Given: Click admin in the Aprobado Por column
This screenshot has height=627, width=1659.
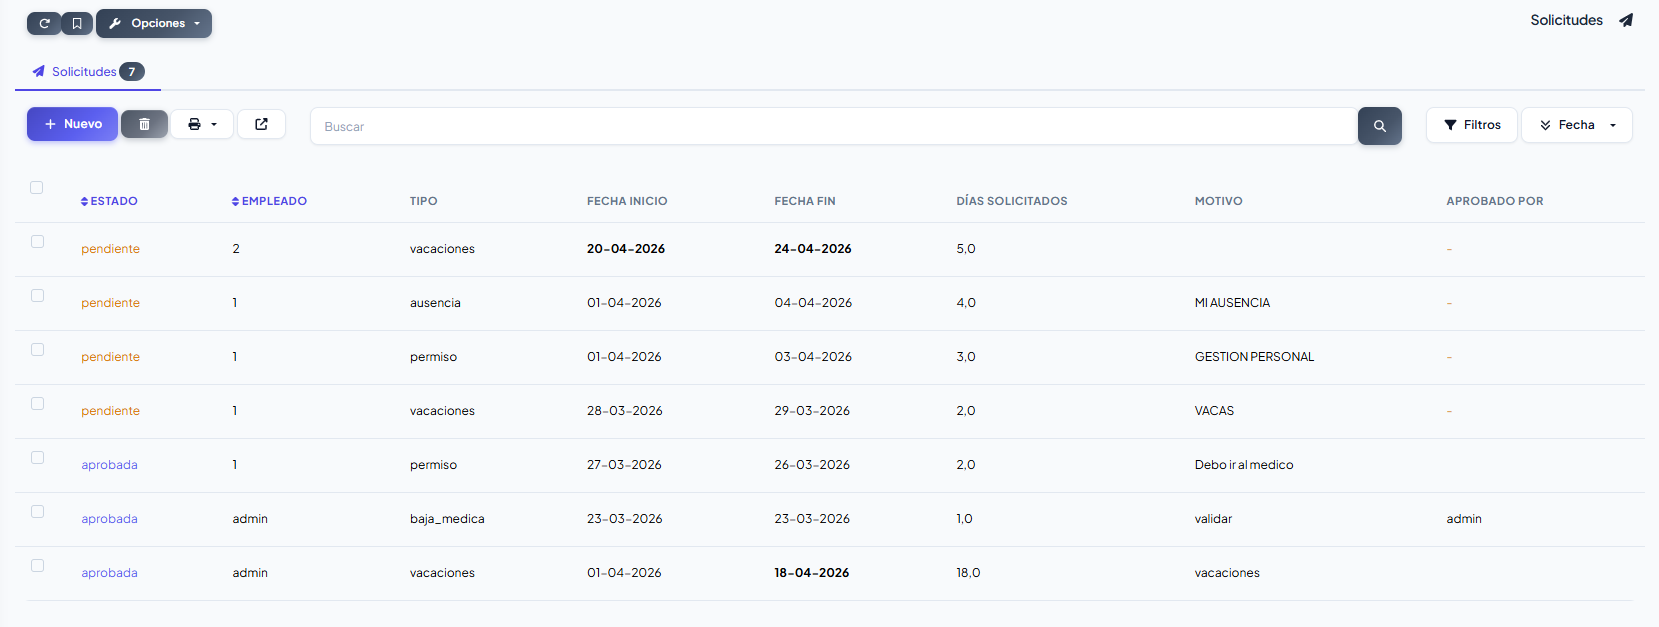Looking at the screenshot, I should click(x=1464, y=519).
